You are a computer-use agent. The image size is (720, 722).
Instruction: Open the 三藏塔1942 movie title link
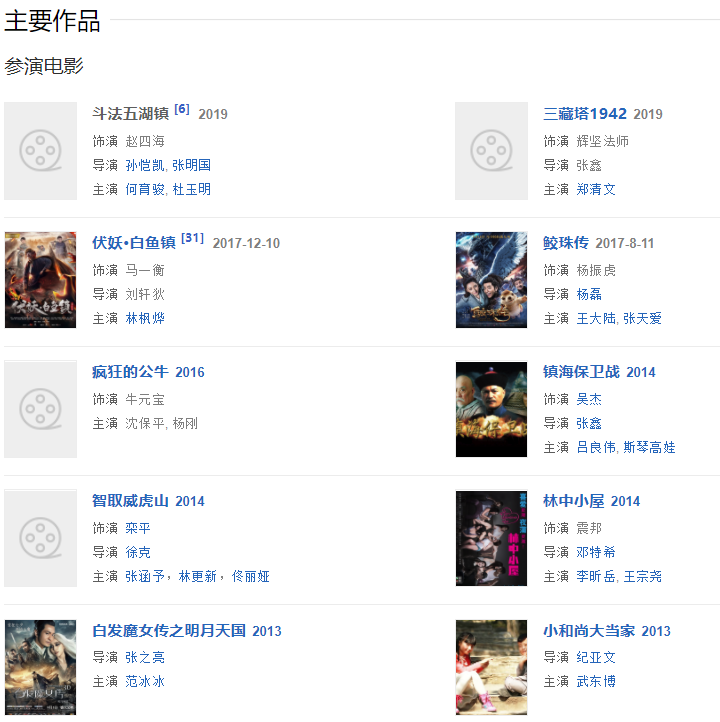click(x=585, y=114)
